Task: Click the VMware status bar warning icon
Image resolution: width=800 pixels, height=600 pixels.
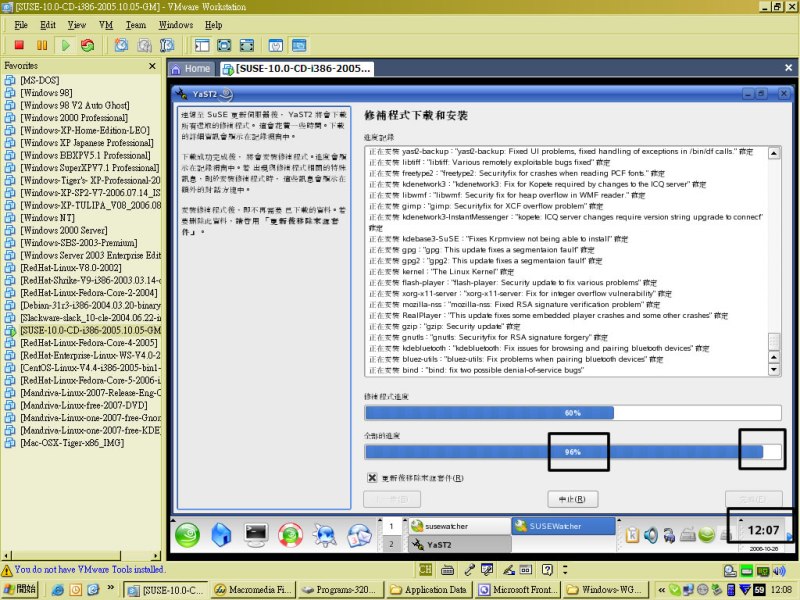Action: tap(7, 570)
